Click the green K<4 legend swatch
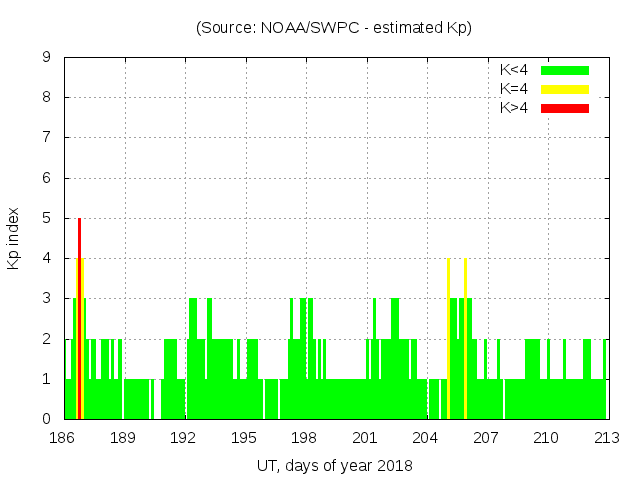Viewport: 640px width, 480px height. (565, 70)
